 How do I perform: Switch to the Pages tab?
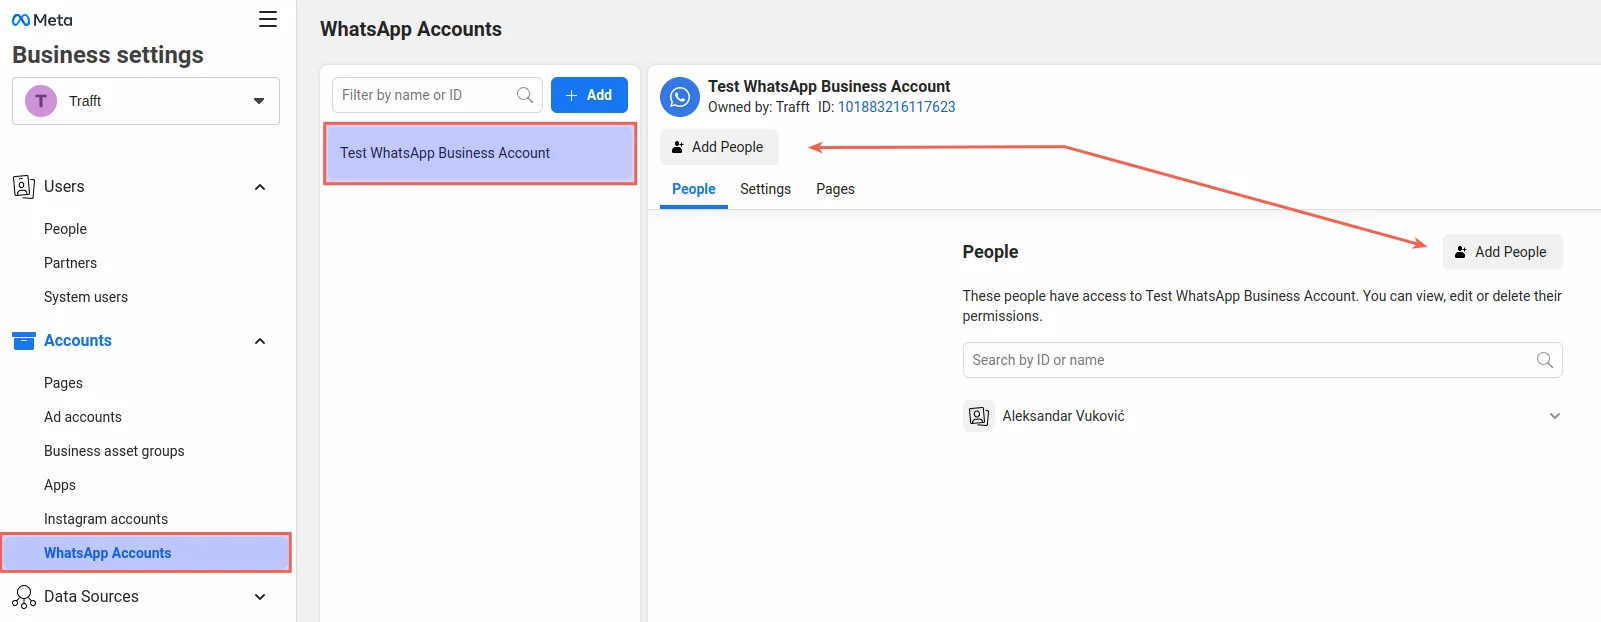pyautogui.click(x=835, y=189)
